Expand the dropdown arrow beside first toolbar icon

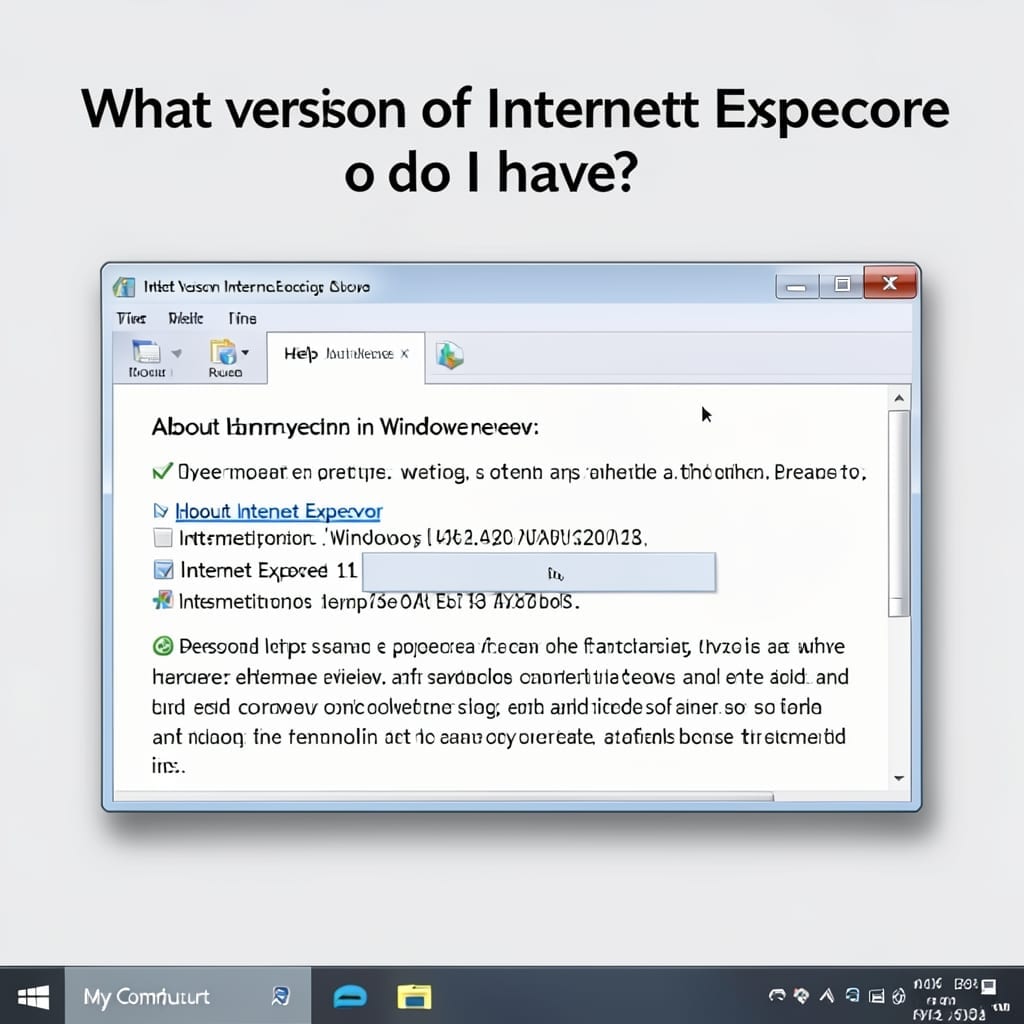coord(176,353)
